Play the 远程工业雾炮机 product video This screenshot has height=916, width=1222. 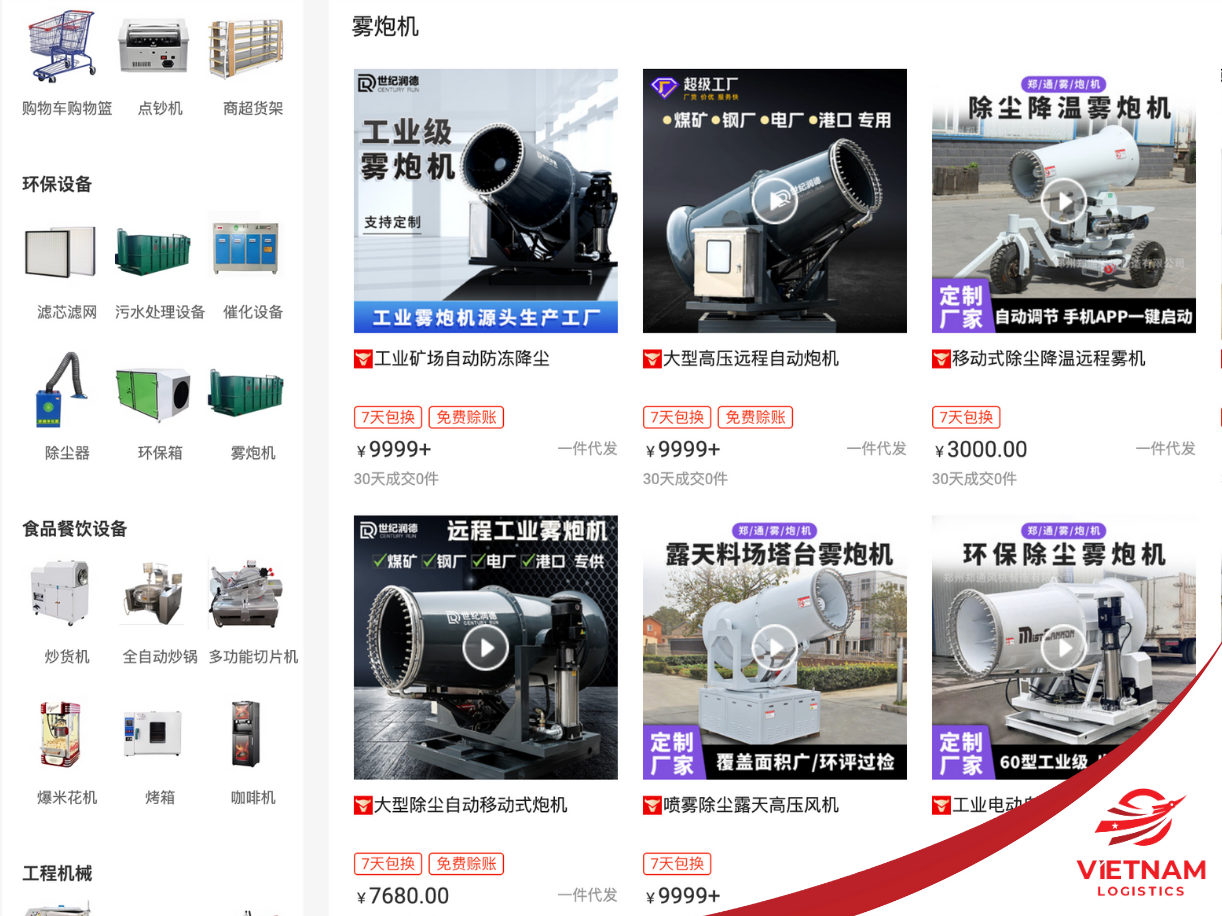485,648
